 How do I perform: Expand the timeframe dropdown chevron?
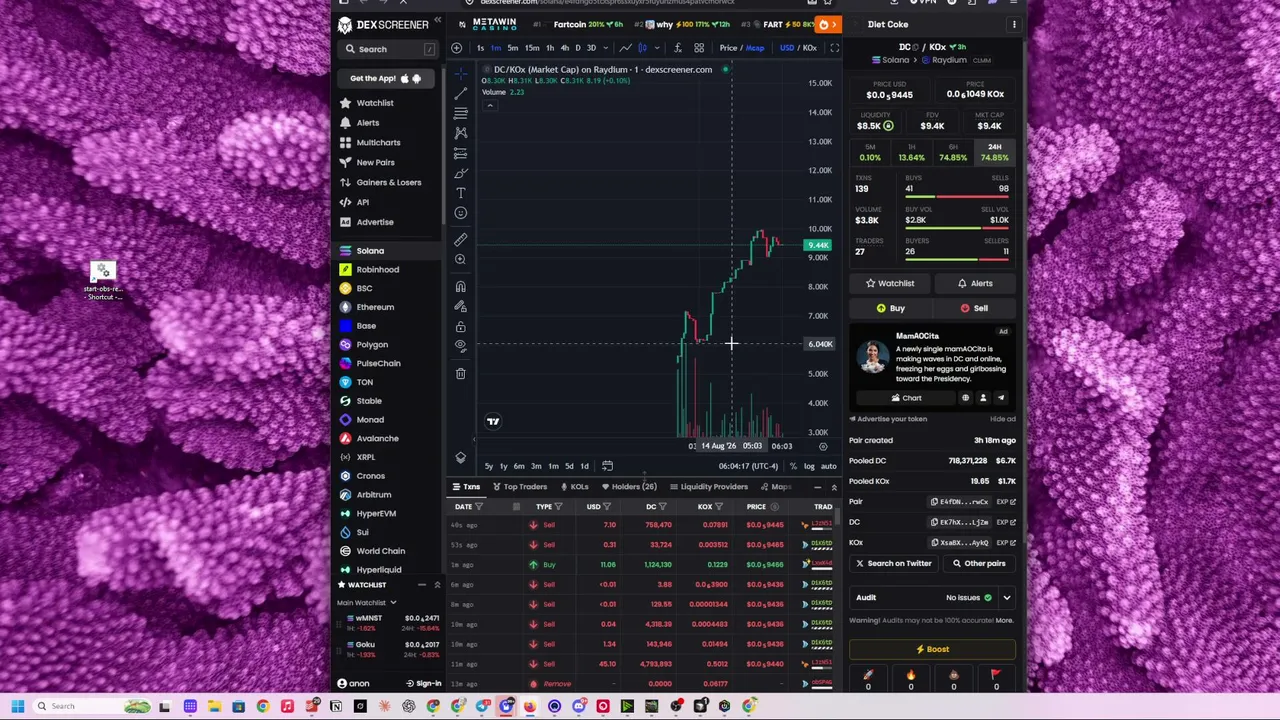point(606,48)
